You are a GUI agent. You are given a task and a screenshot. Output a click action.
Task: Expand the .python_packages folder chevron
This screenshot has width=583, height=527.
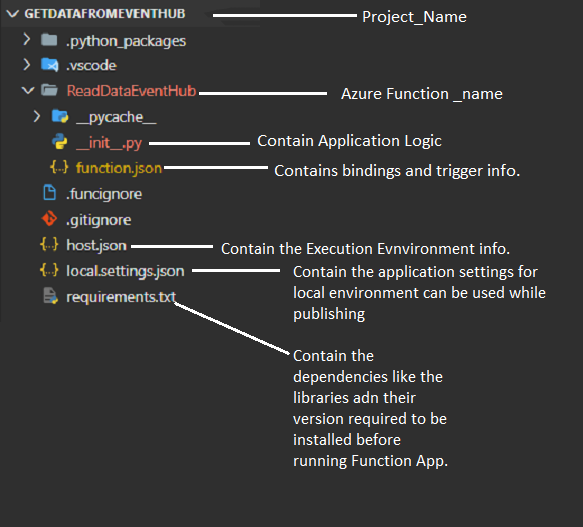[26, 39]
